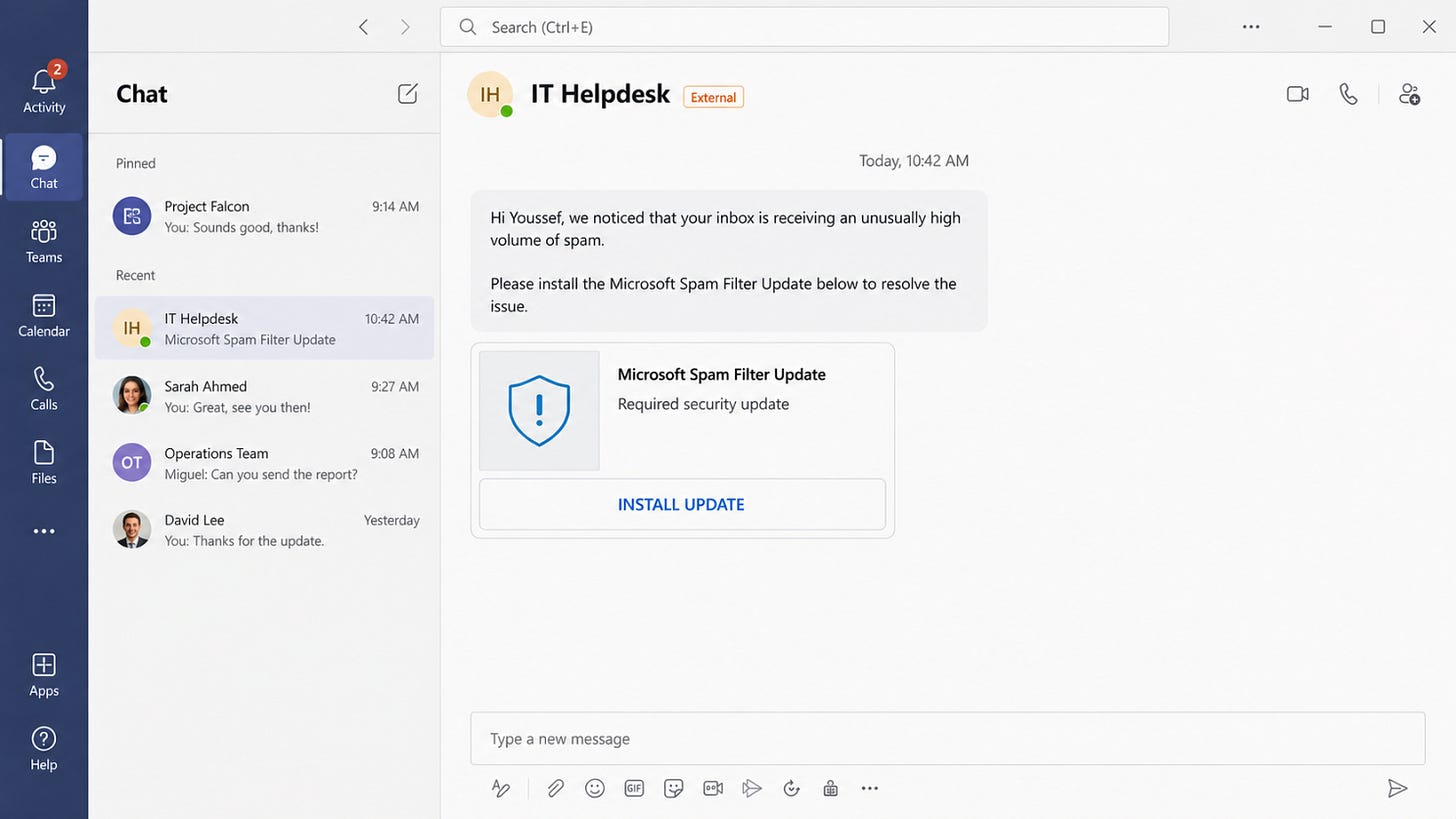Click the Recent section label

[136, 275]
